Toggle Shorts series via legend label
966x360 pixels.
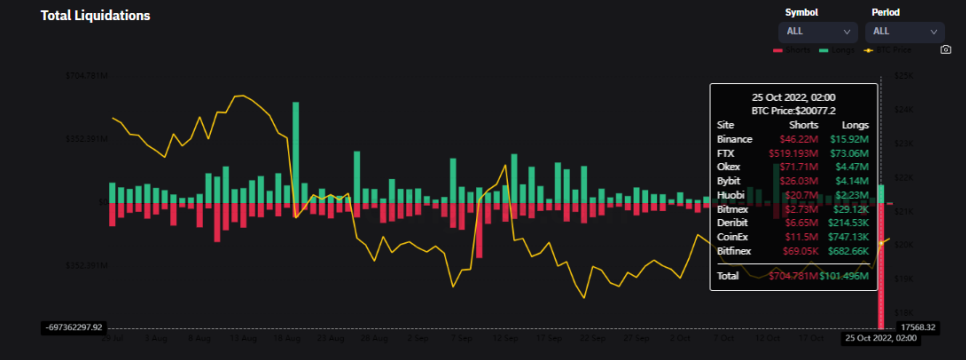tap(797, 51)
